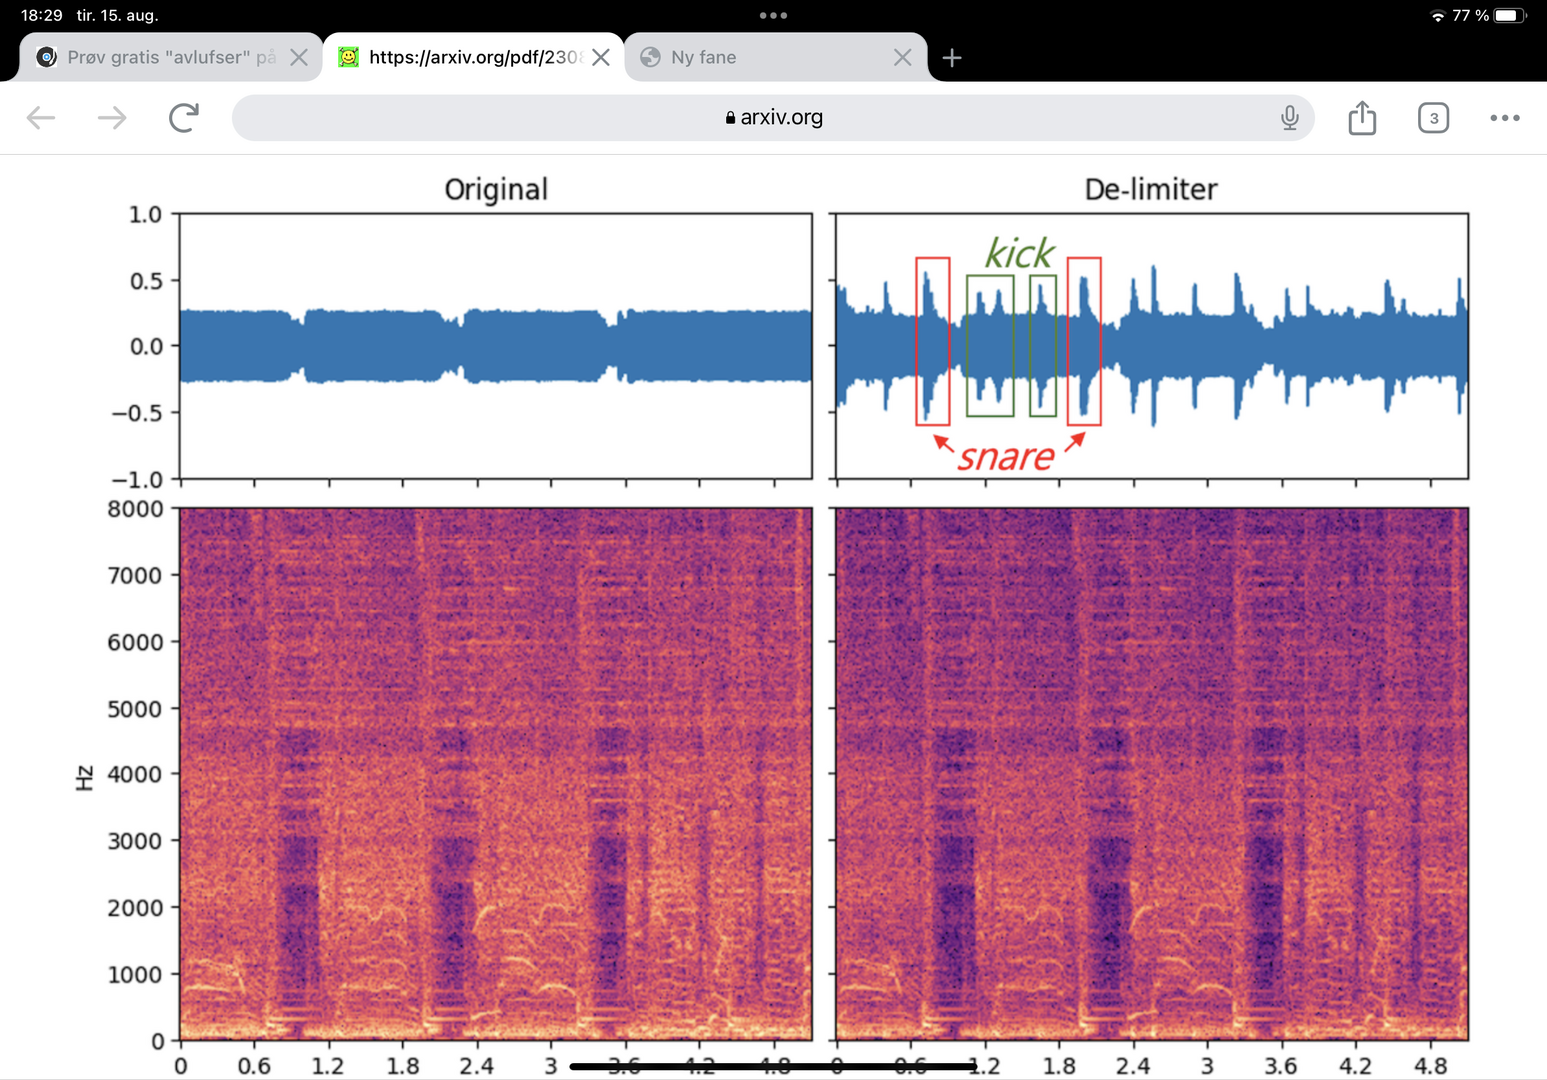Open the share sheet icon
Screen dimensions: 1547x1080
pos(1362,117)
